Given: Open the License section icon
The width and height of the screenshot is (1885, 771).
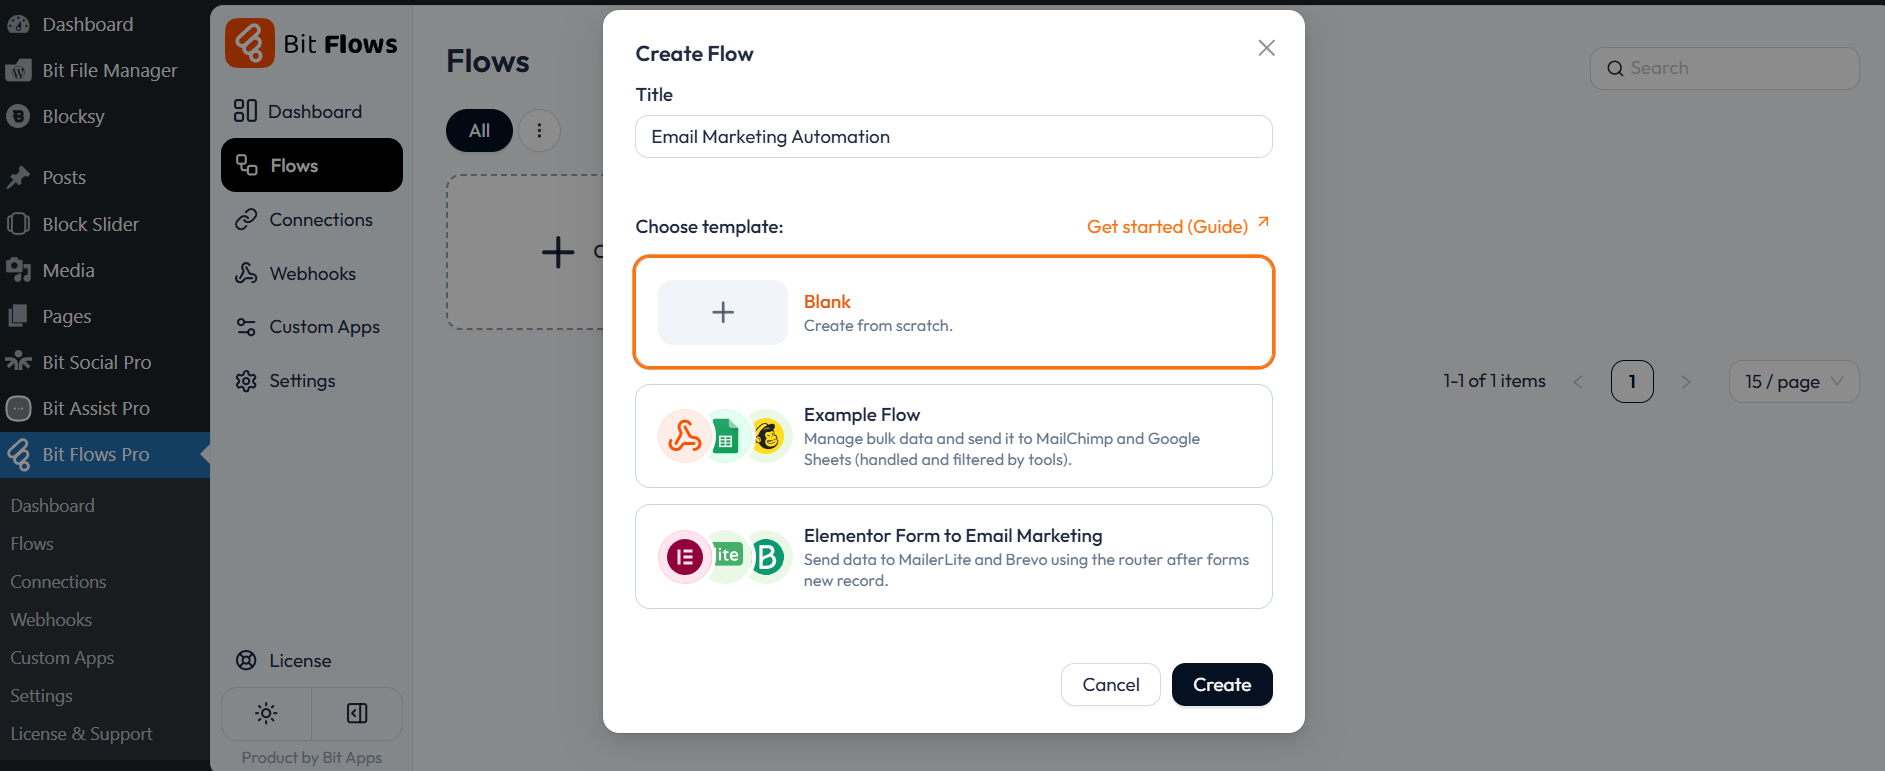Looking at the screenshot, I should click(246, 660).
